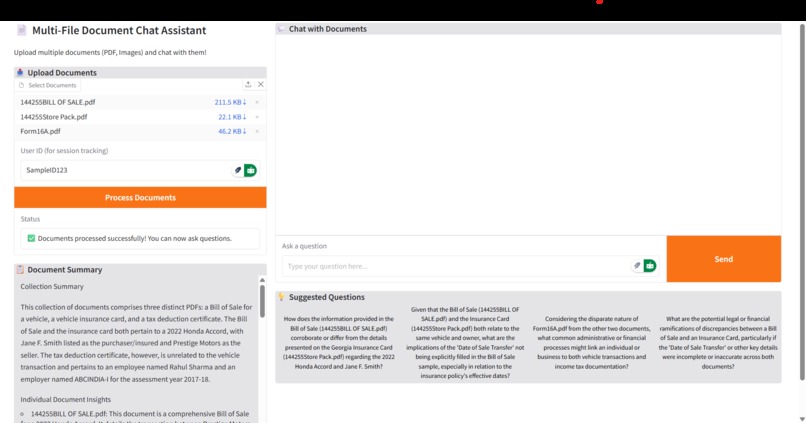The width and height of the screenshot is (806, 423).
Task: Click the Document Summary scroll up arrow
Action: click(x=262, y=280)
